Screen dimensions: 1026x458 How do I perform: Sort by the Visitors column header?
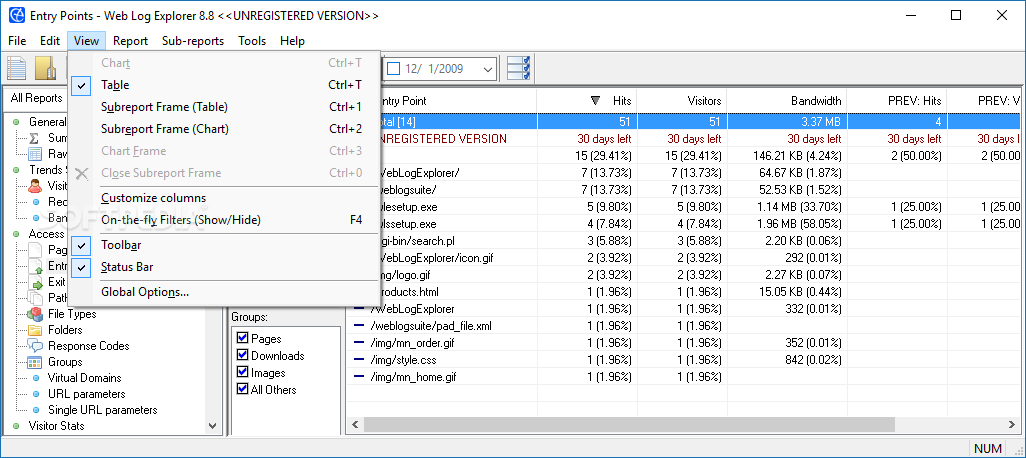click(x=682, y=101)
